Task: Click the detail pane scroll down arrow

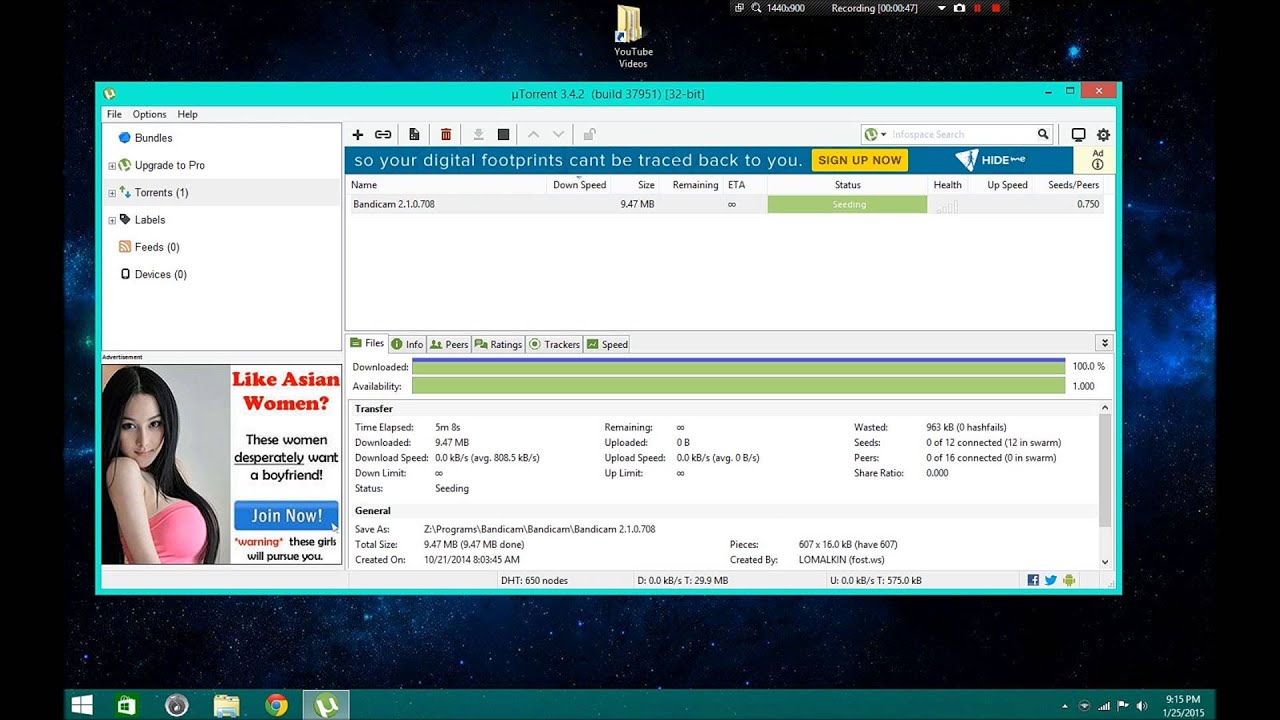Action: (1105, 562)
